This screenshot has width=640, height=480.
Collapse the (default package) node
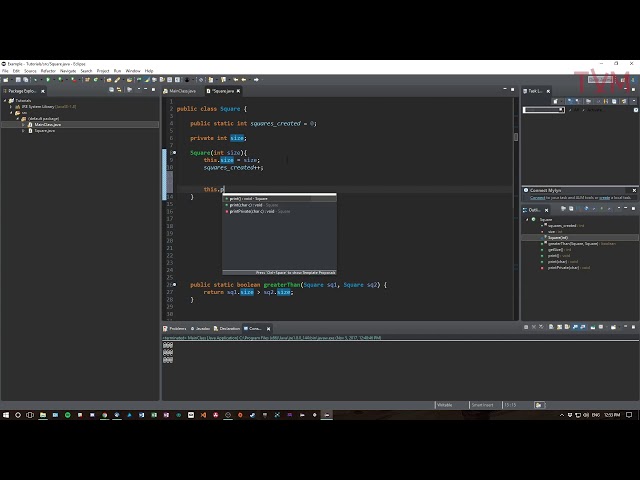18,119
